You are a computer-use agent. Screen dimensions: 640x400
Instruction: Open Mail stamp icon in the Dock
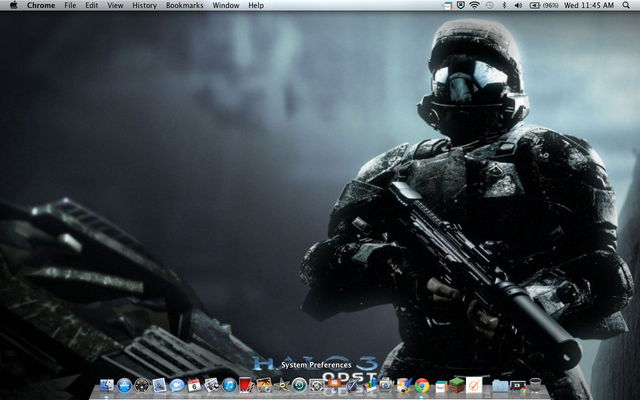coord(159,385)
